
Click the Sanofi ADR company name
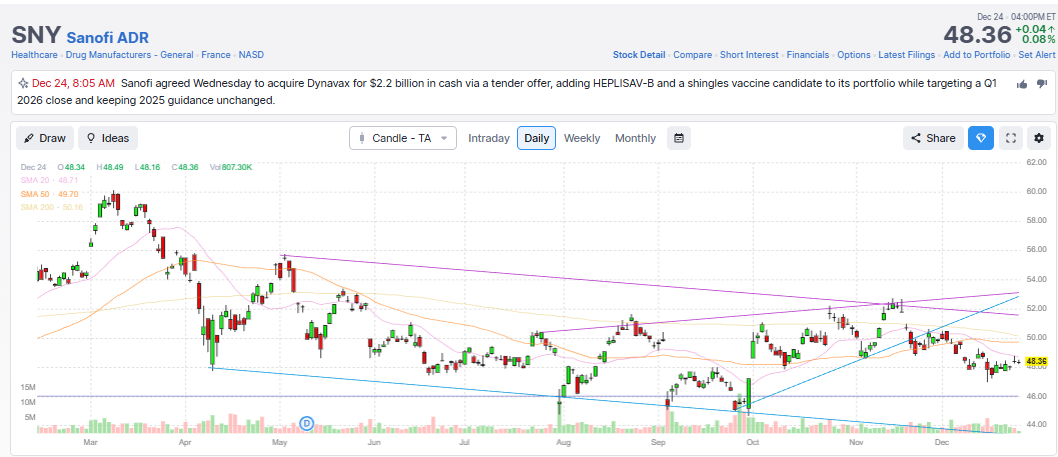[x=108, y=37]
